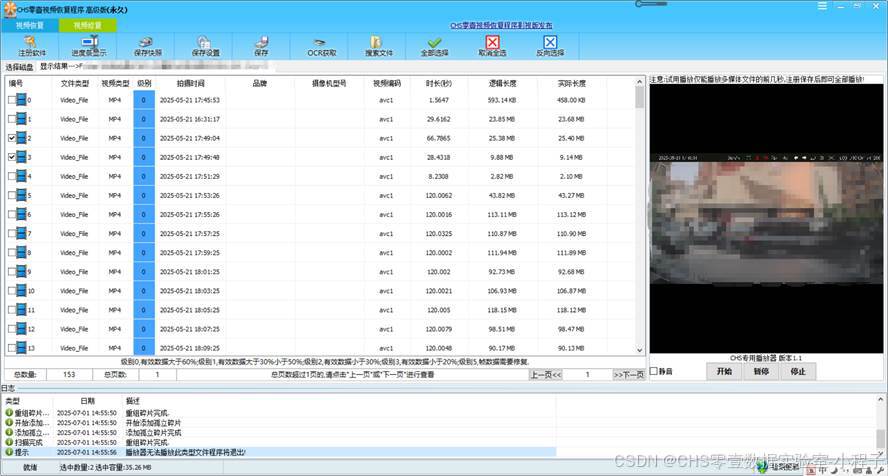Click the 保存快照 save snapshot icon
Image resolution: width=888 pixels, height=476 pixels.
147,42
